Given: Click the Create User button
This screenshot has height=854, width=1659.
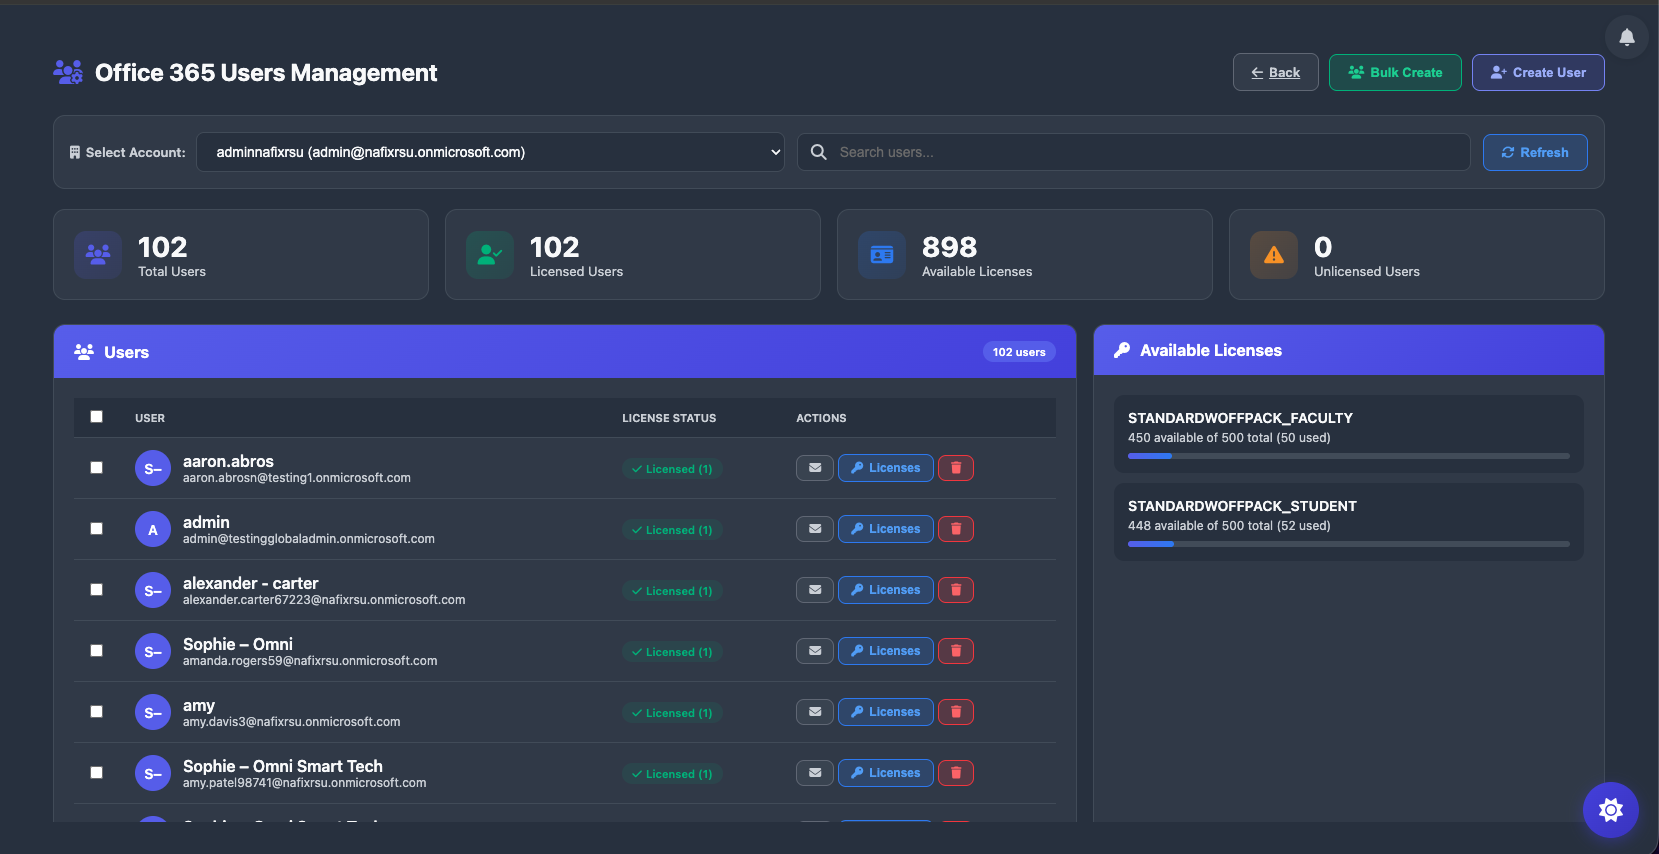Looking at the screenshot, I should click(x=1537, y=72).
